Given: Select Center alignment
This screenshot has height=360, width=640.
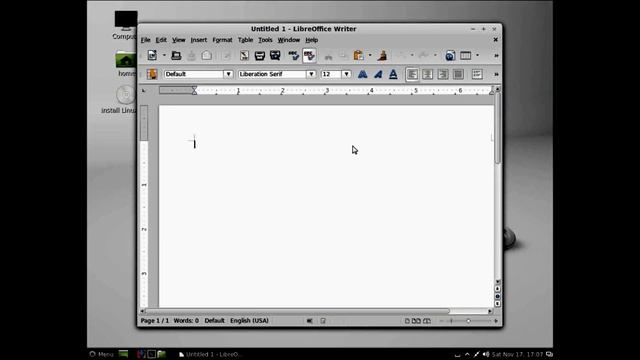Looking at the screenshot, I should pos(427,74).
